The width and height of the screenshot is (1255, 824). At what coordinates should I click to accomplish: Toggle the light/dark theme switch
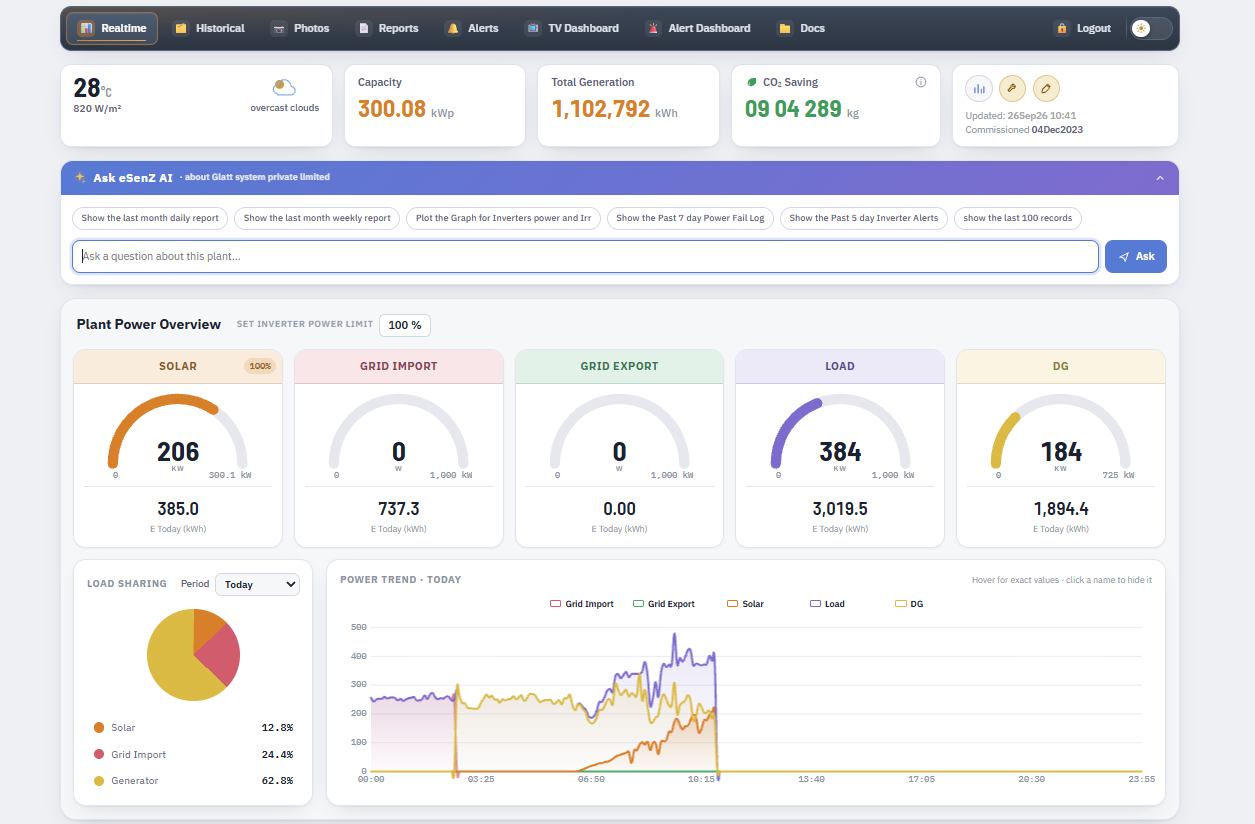click(1150, 28)
